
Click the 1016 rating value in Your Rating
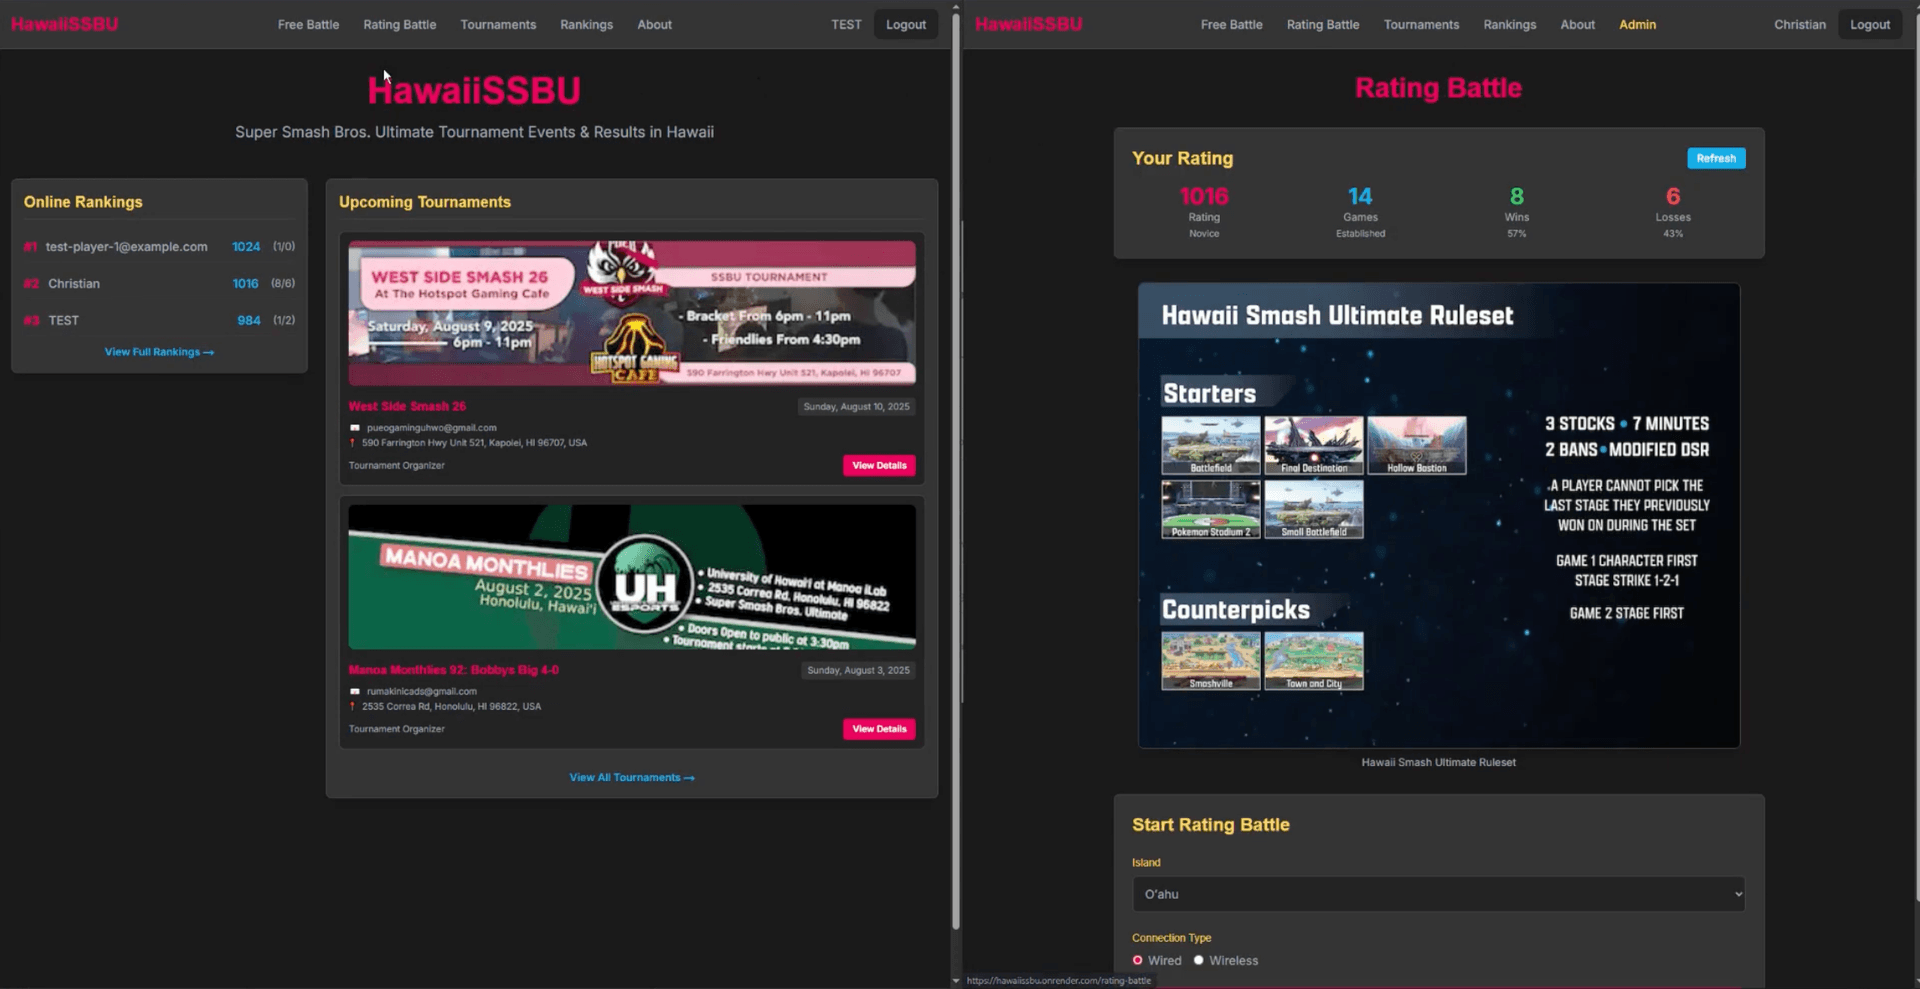[1204, 196]
